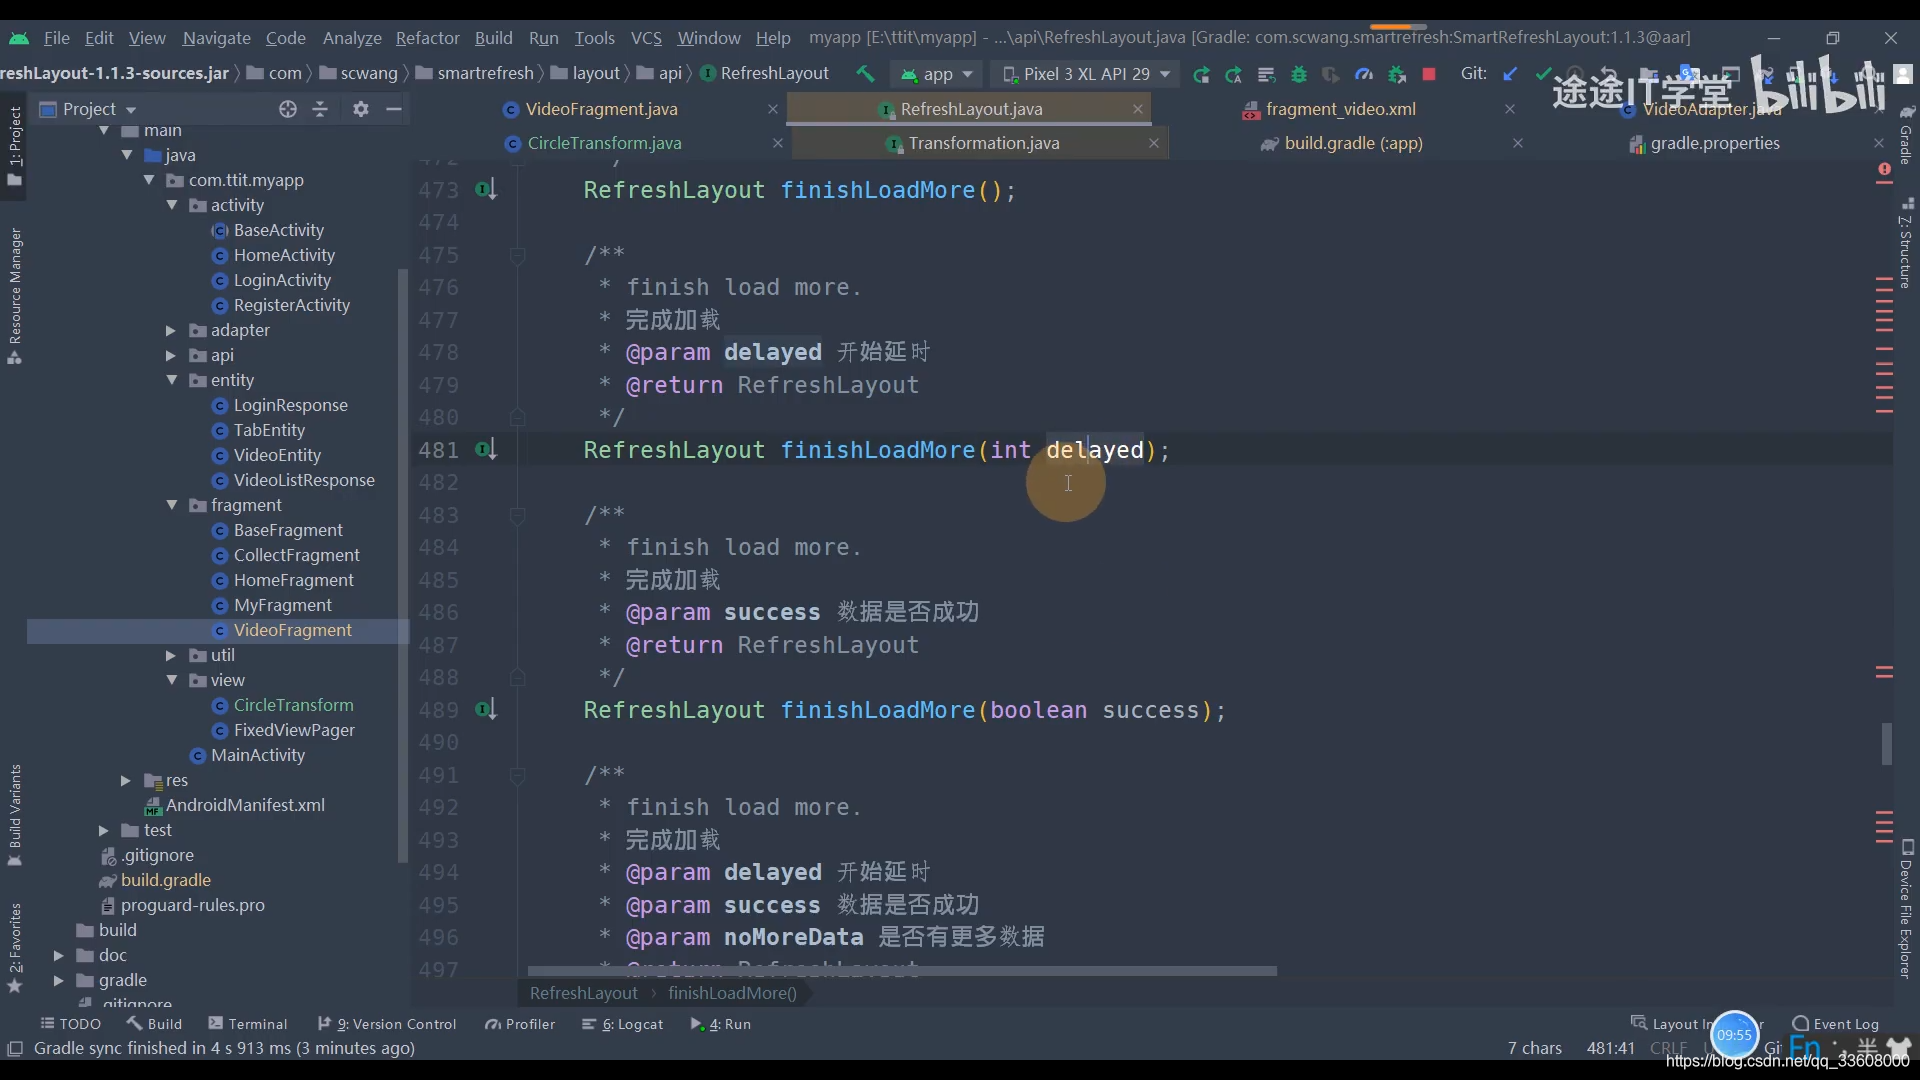Viewport: 1920px width, 1080px height.
Task: Click Attach Debugger to Android Process icon
Action: 1397,74
